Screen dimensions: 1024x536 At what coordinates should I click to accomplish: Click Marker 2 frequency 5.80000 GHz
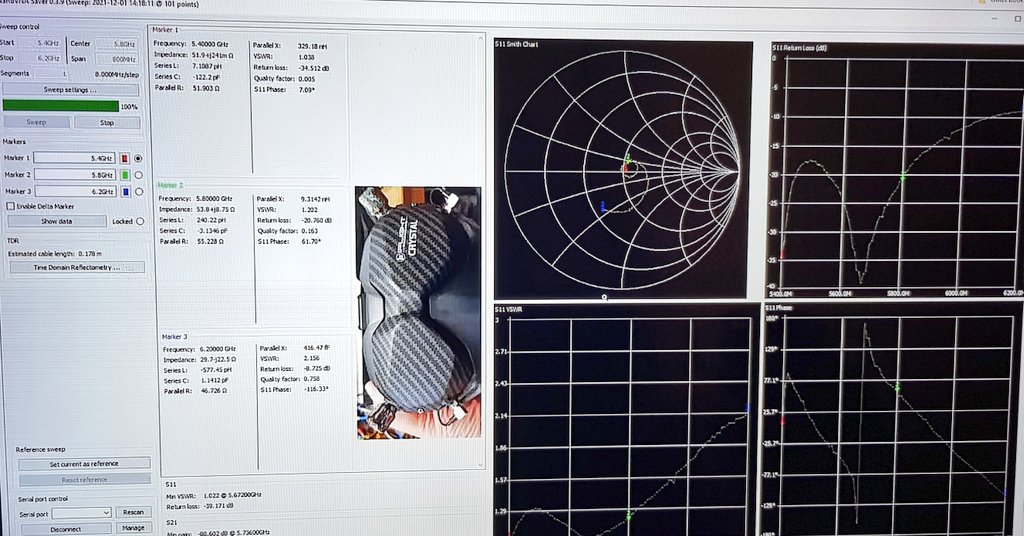214,198
